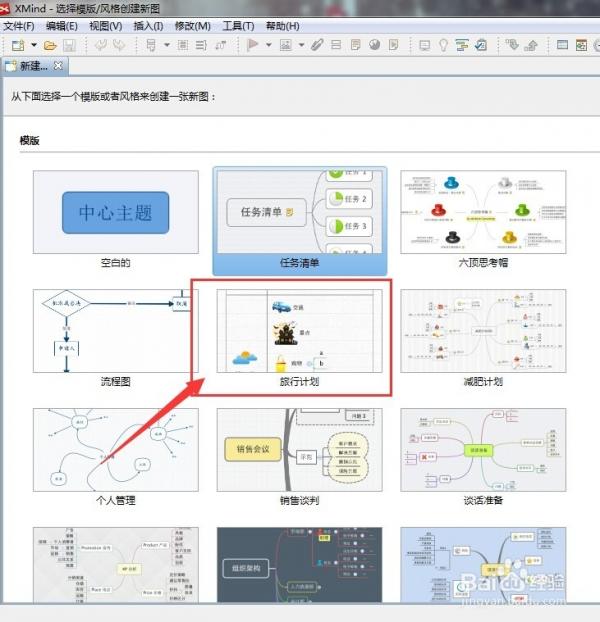
Task: Select the dark 组织架构 template thumbnail
Action: 299,565
